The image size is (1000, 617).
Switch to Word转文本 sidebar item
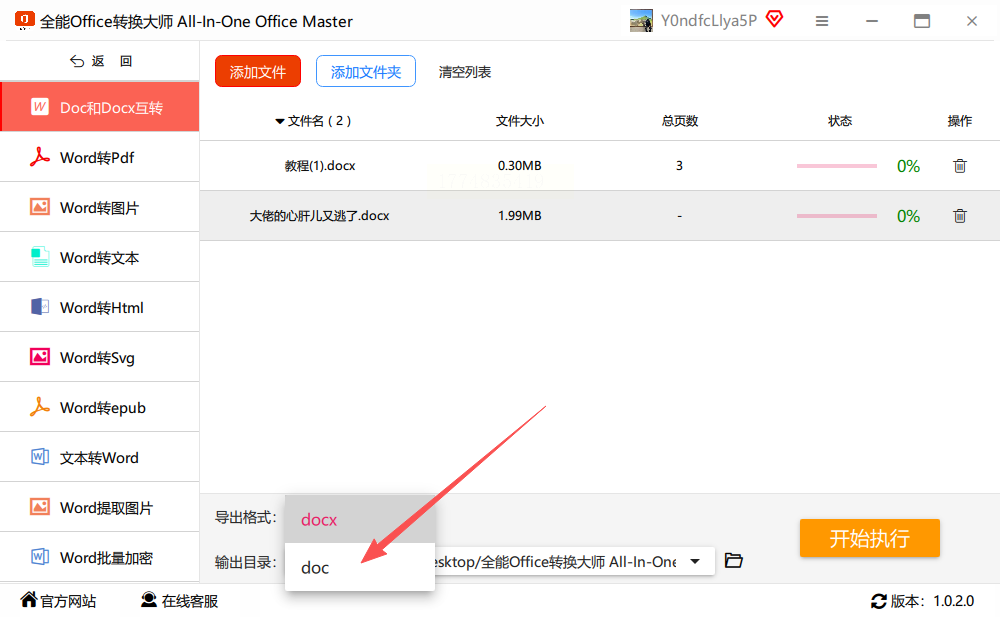click(x=100, y=256)
